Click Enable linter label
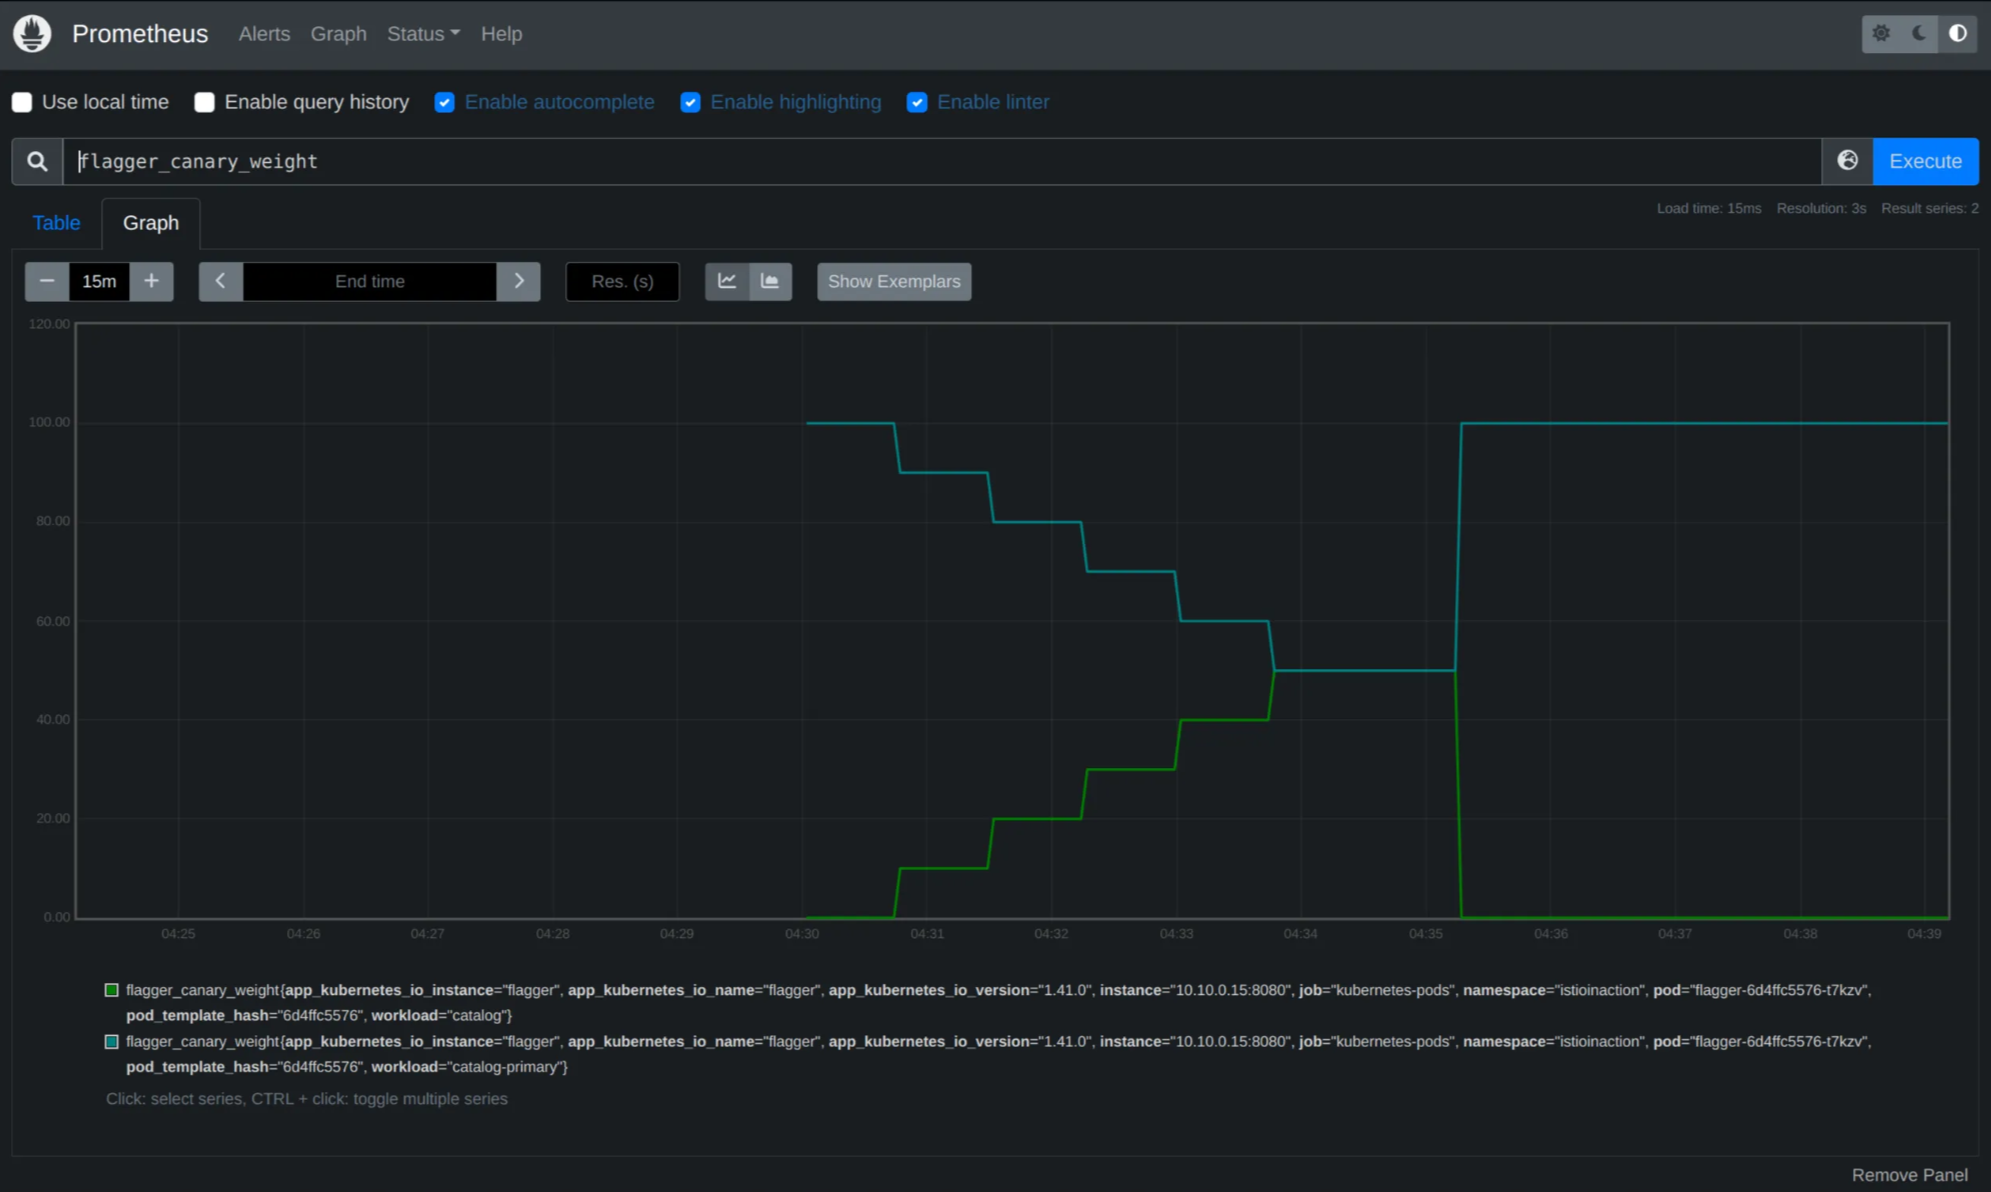1991x1192 pixels. pos(993,102)
